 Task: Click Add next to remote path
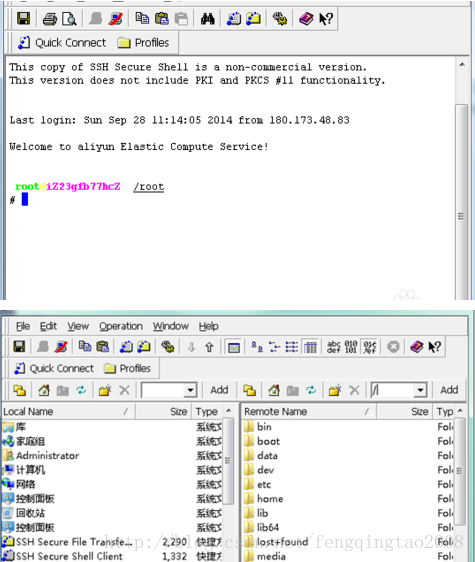point(449,390)
